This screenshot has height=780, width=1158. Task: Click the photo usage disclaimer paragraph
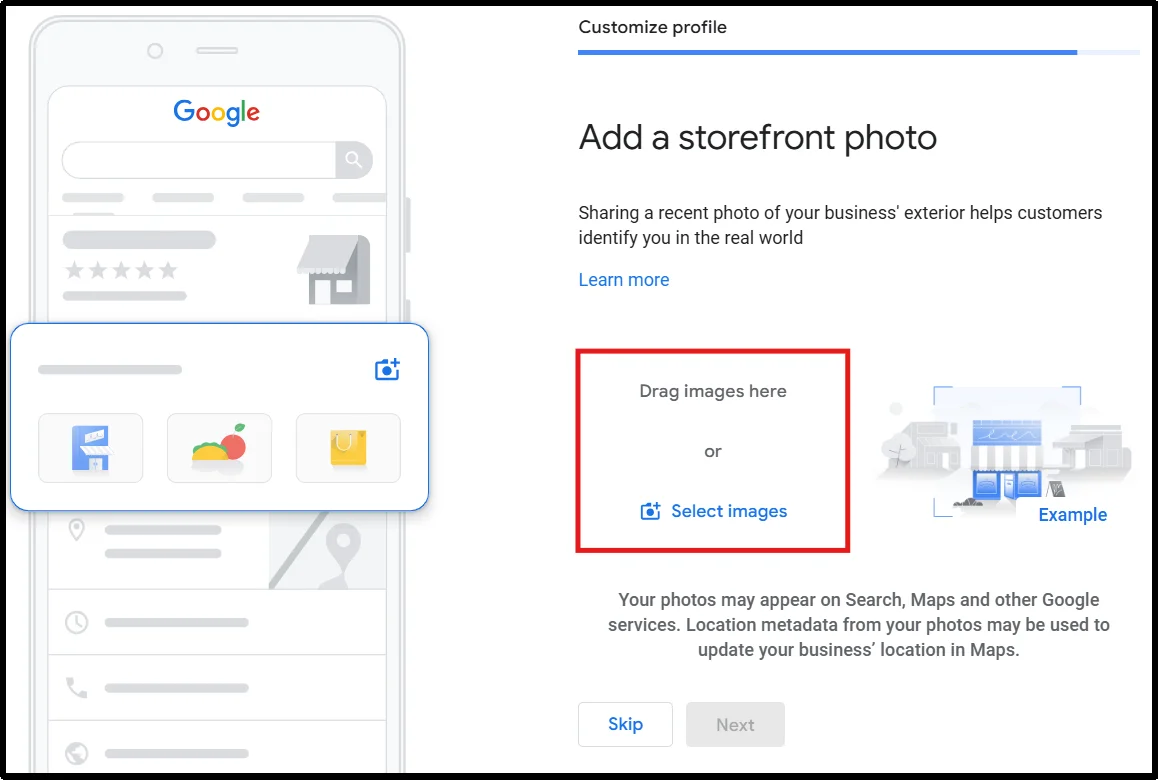coord(858,625)
